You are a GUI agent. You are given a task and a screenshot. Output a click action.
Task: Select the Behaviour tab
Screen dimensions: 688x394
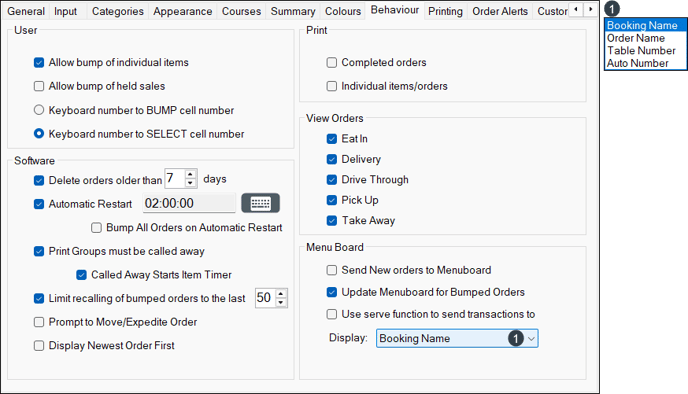(394, 10)
